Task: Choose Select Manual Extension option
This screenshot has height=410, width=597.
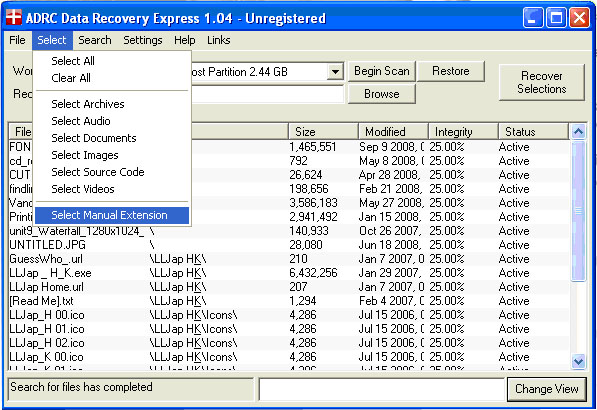Action: tap(112, 215)
